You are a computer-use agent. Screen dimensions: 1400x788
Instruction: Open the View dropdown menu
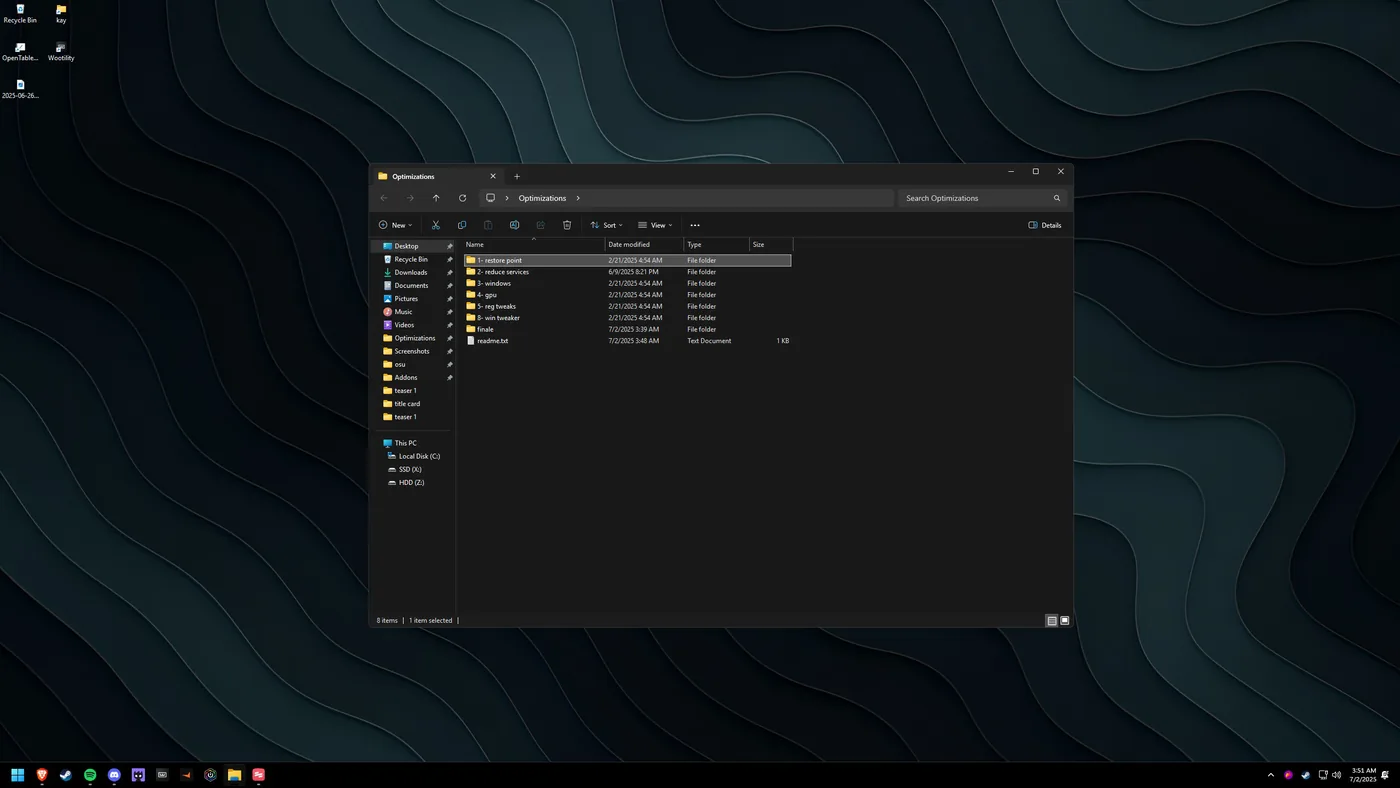click(655, 225)
